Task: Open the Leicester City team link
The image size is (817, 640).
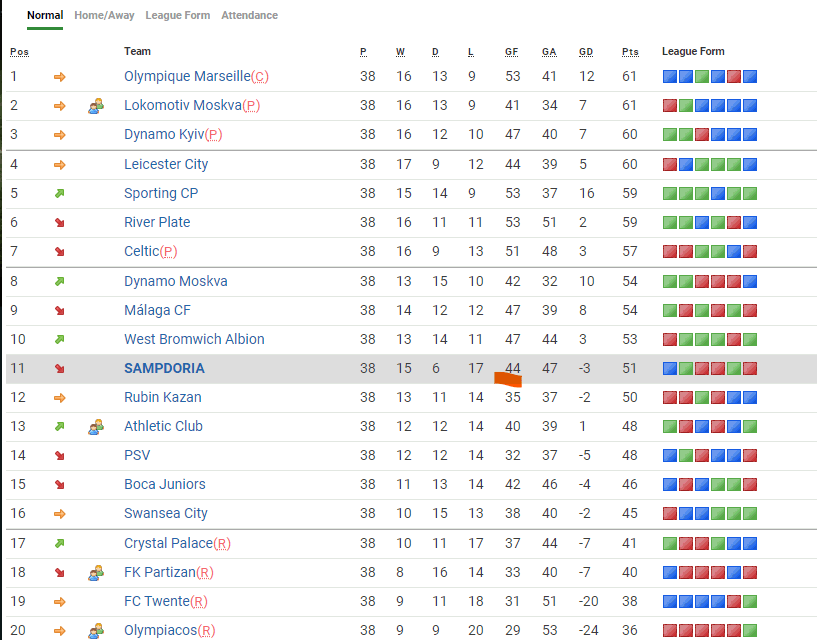Action: [166, 164]
